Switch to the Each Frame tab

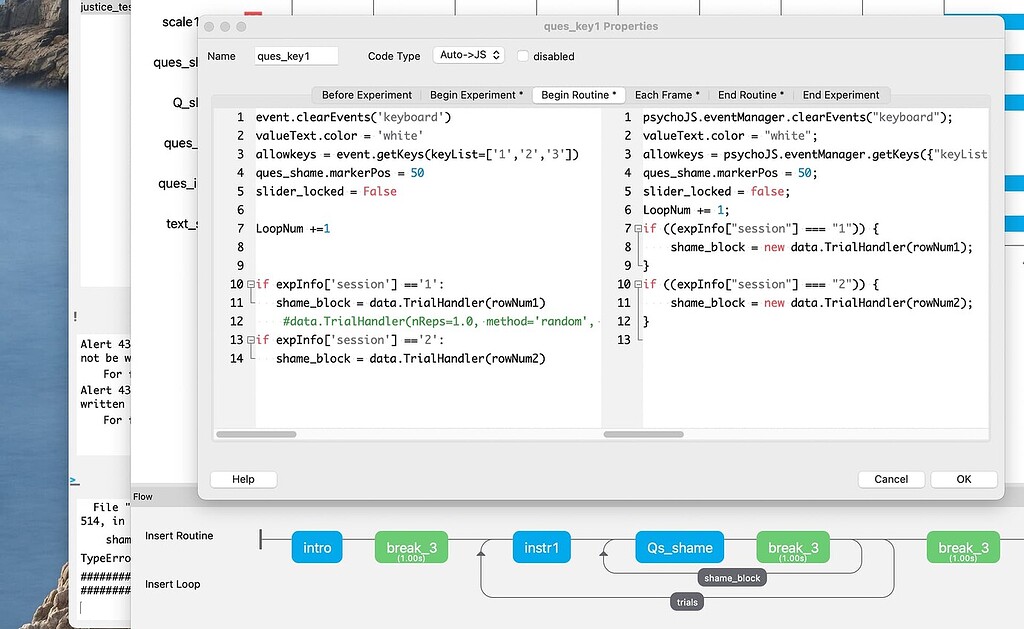[x=668, y=95]
